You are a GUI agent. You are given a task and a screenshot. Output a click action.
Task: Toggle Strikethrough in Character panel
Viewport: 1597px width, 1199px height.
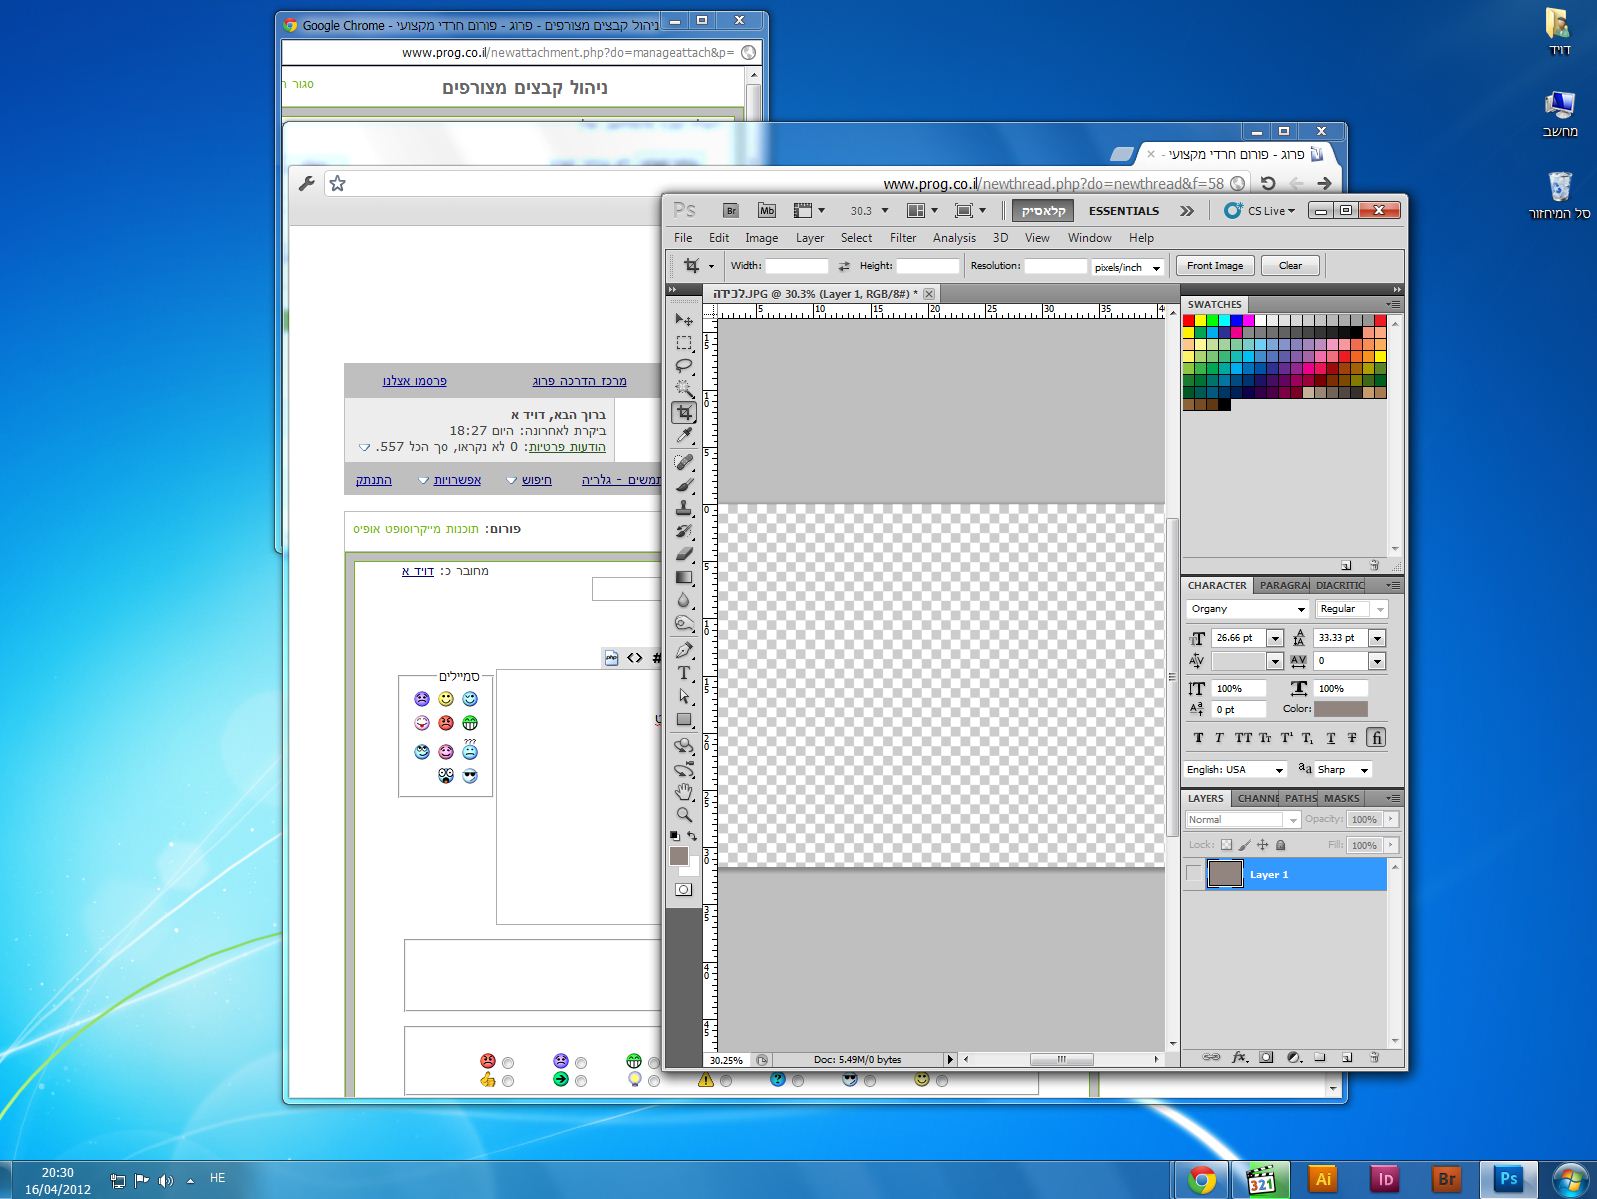pyautogui.click(x=1352, y=738)
